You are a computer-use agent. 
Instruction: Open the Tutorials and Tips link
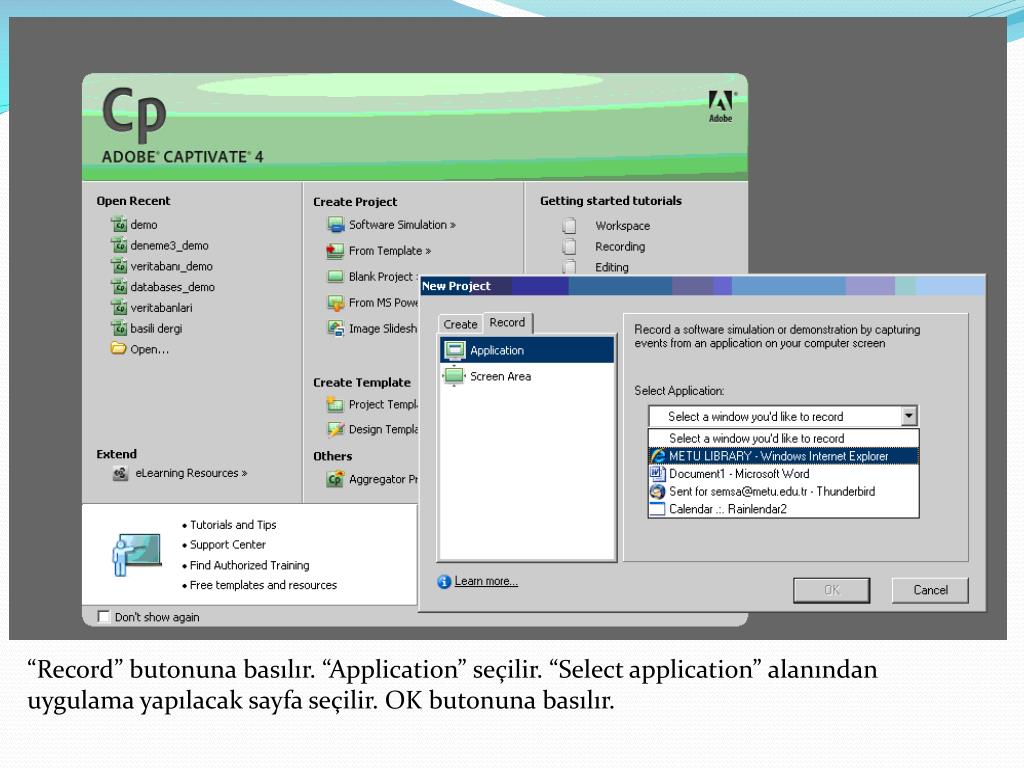coord(233,525)
